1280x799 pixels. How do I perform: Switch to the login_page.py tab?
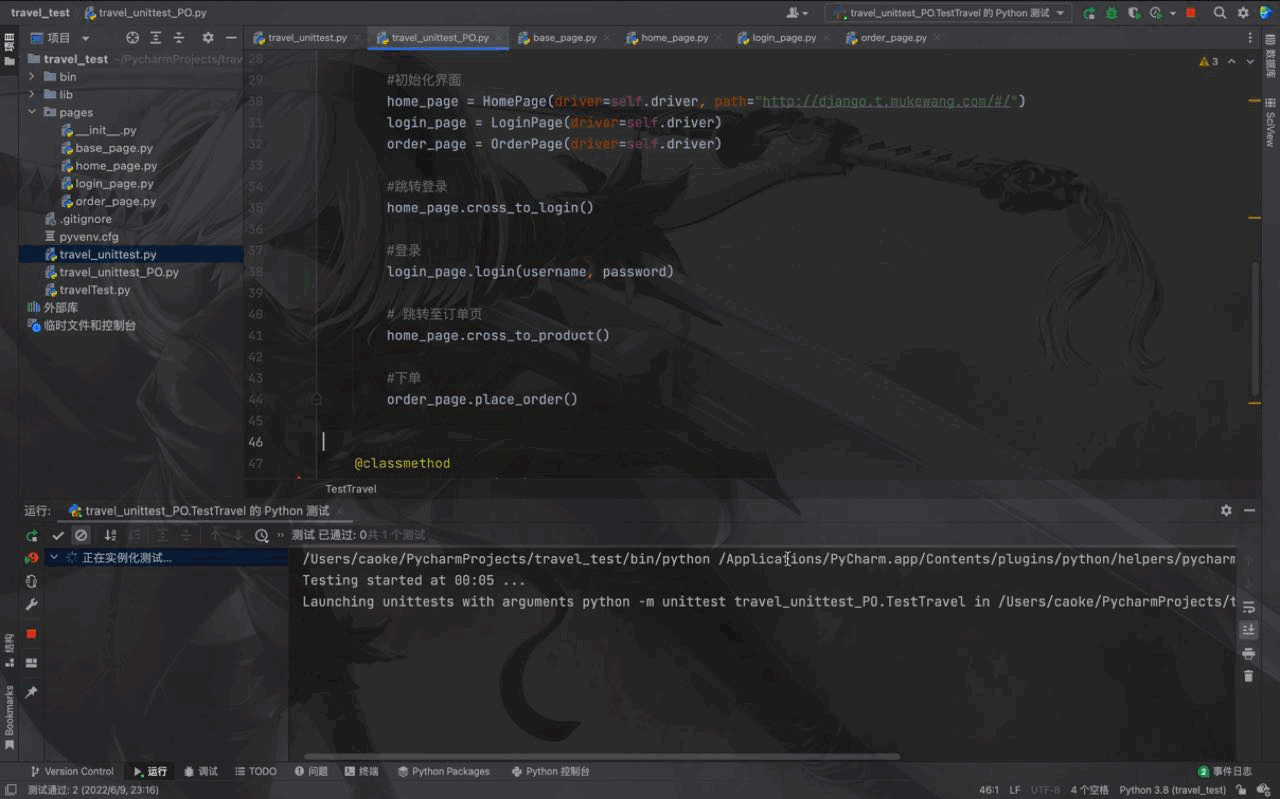[784, 38]
